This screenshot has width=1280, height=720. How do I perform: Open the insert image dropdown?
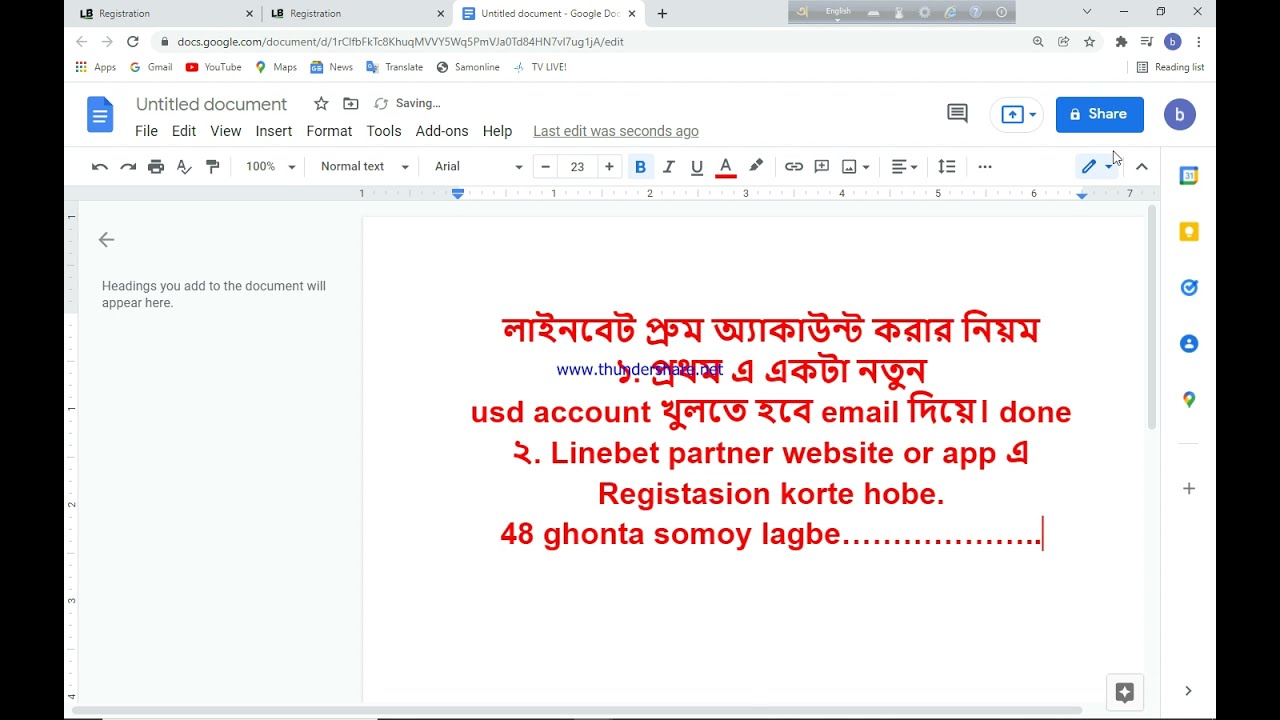click(x=856, y=167)
